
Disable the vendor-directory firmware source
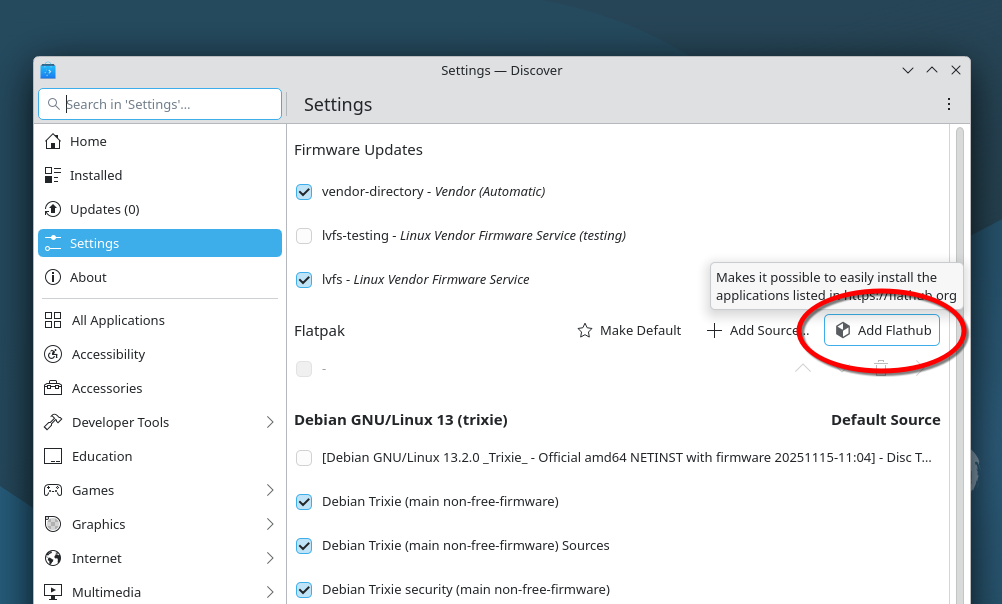(303, 191)
